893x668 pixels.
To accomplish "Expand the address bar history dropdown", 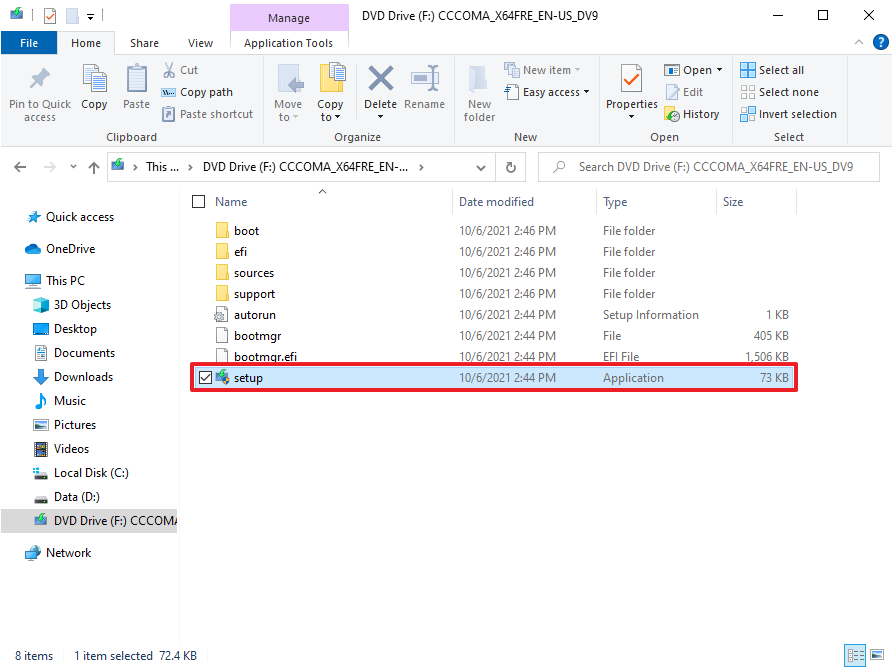I will tap(481, 167).
